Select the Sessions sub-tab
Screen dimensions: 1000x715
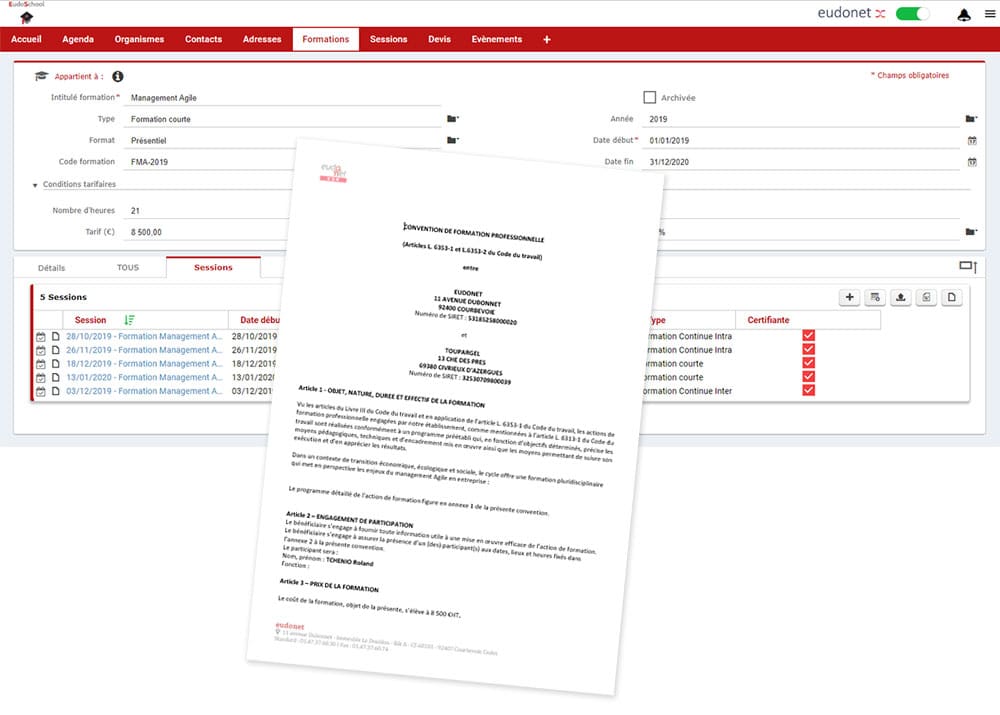[213, 267]
